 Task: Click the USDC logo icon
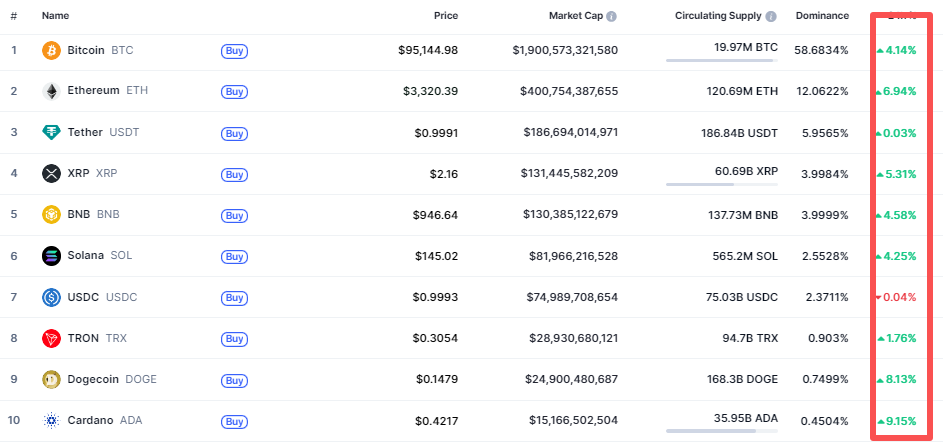[x=51, y=297]
